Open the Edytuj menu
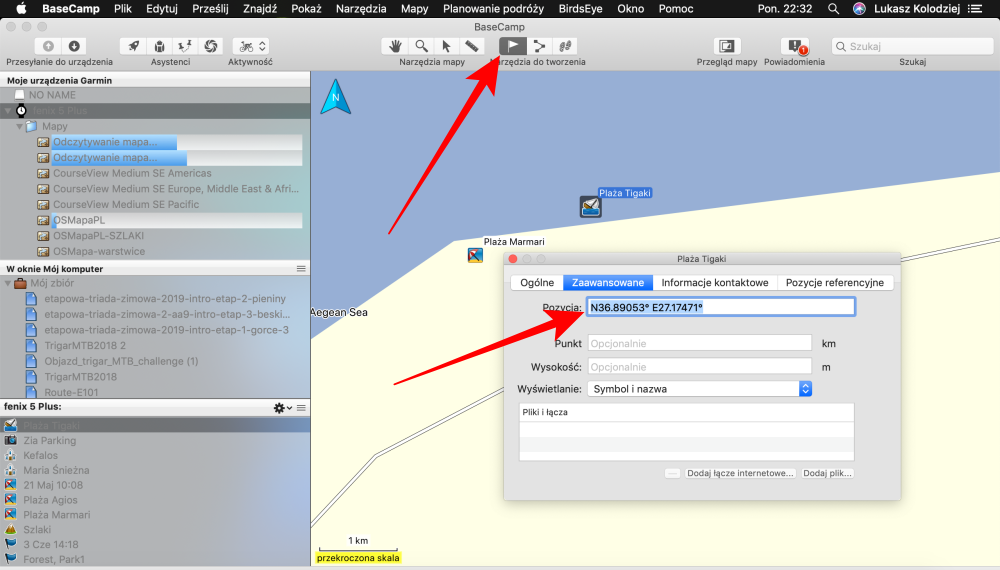 162,8
